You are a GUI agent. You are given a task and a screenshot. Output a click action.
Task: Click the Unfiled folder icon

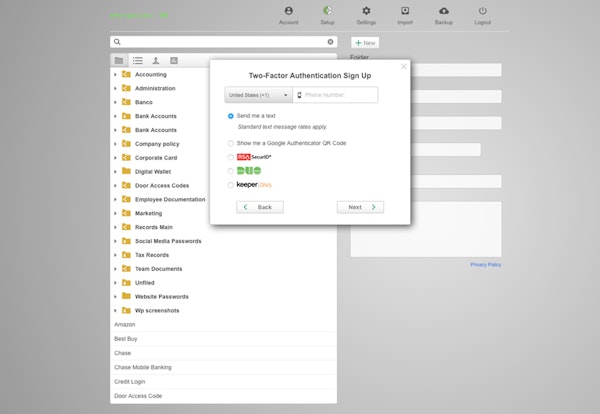(126, 282)
